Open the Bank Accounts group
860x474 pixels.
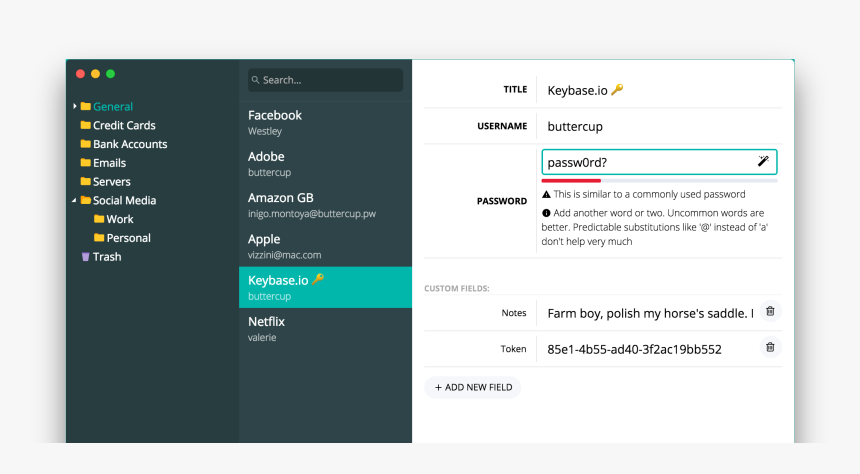click(130, 144)
